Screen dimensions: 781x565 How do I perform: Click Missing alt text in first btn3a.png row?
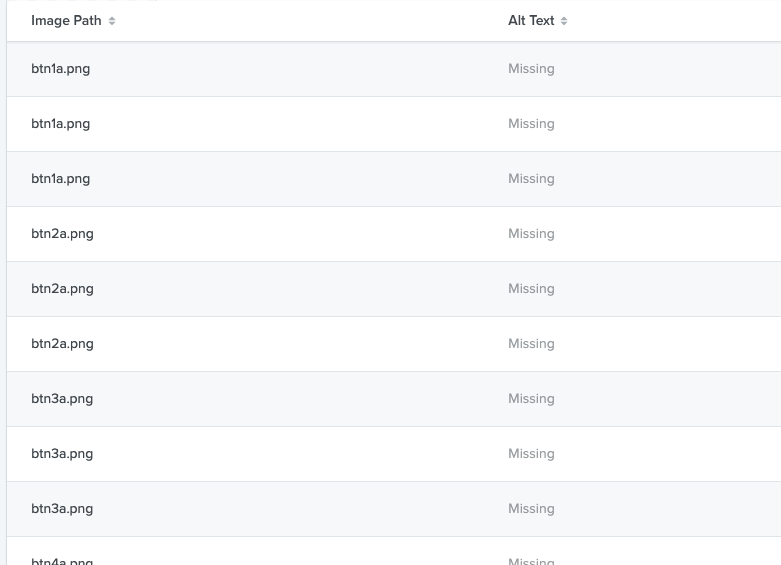coord(531,399)
